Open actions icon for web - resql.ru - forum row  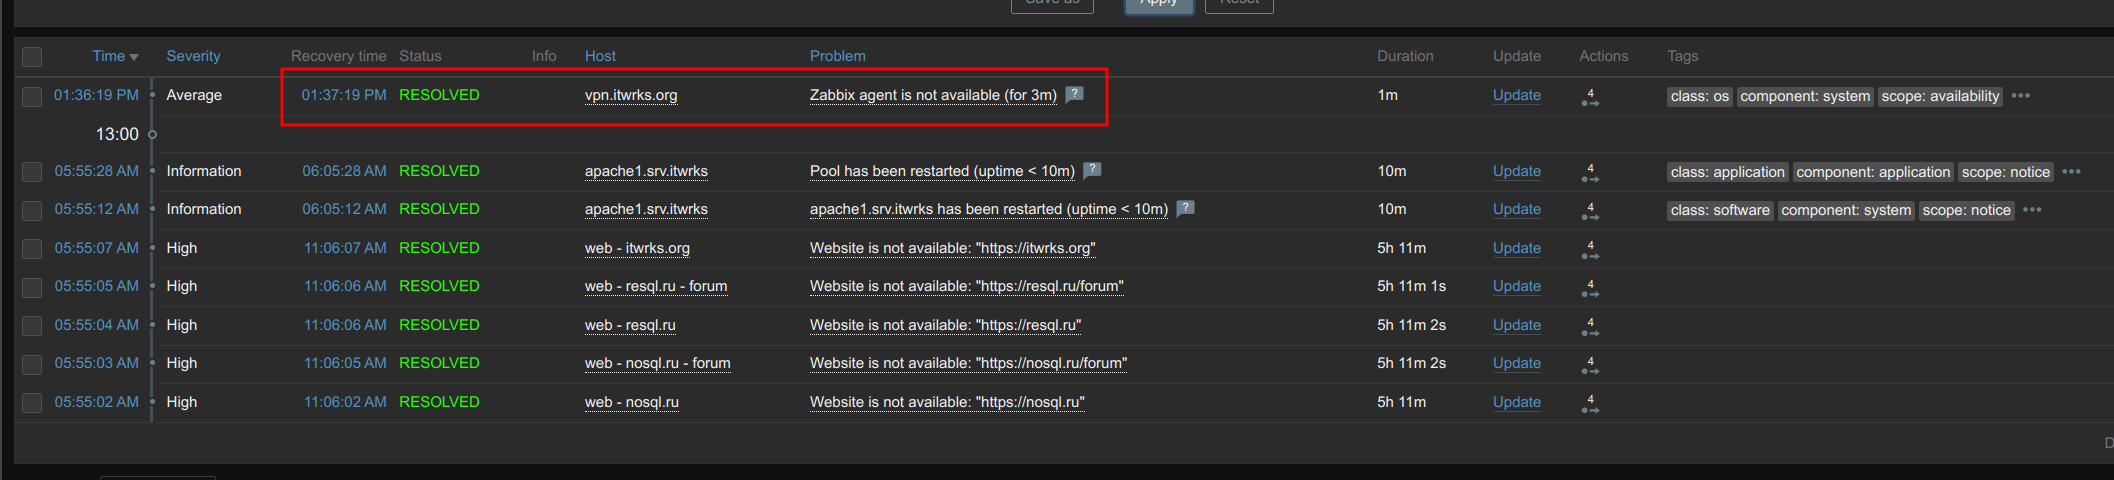coord(1590,288)
